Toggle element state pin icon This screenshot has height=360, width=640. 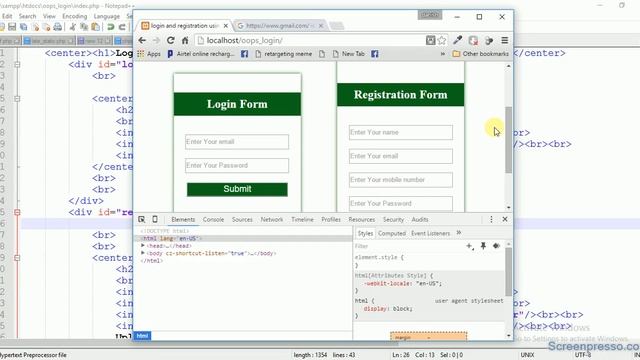tap(483, 246)
